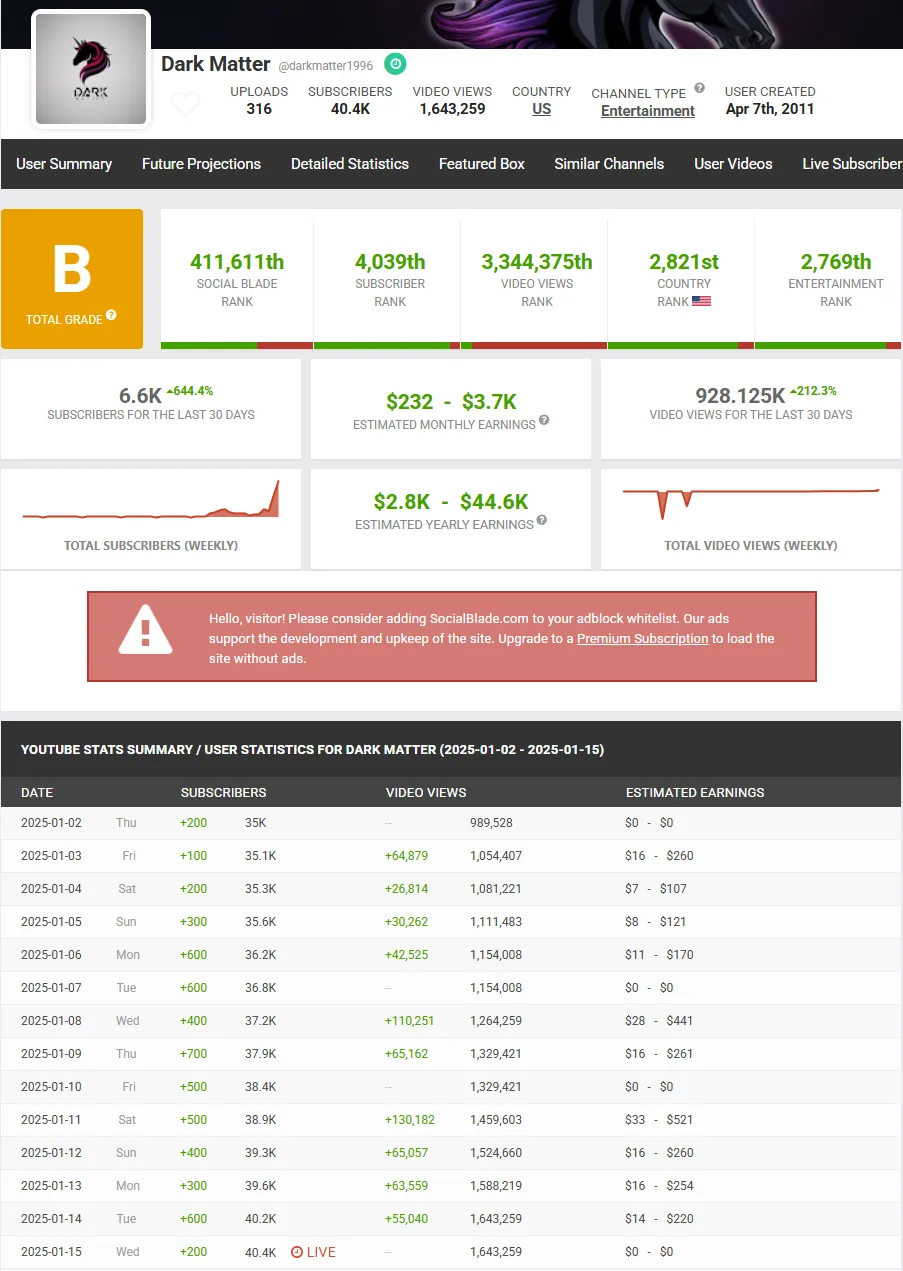This screenshot has height=1271, width=903.
Task: Click the 316 uploads count
Action: point(259,109)
